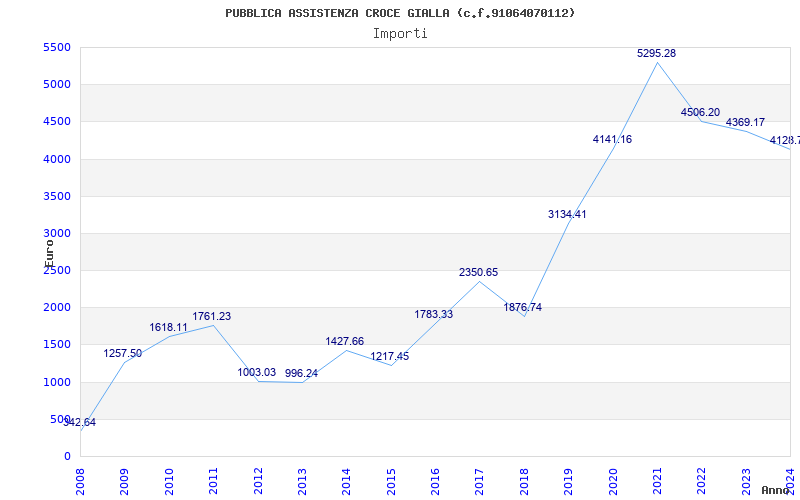Select the 4141.16 data label

click(612, 140)
